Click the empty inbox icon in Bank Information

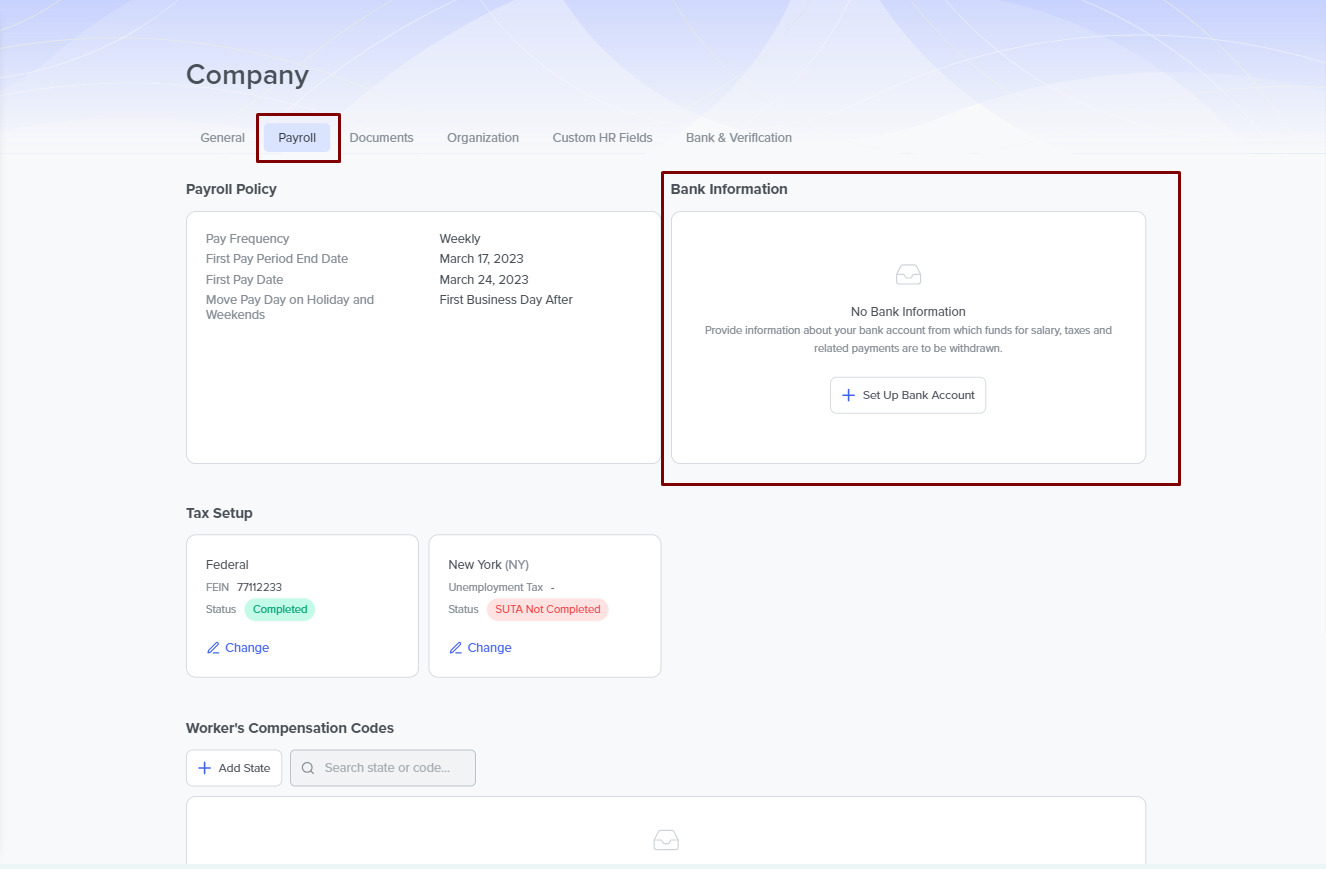tap(908, 274)
